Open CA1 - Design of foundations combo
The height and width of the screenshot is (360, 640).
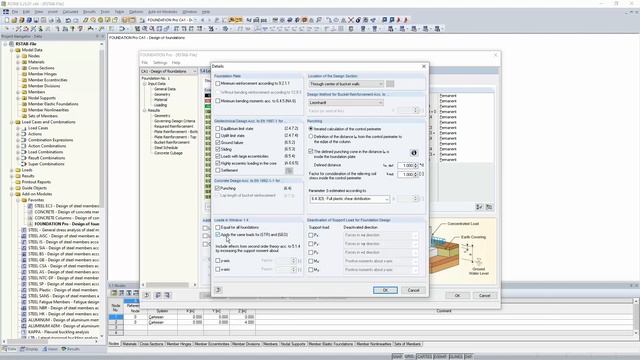click(x=168, y=71)
